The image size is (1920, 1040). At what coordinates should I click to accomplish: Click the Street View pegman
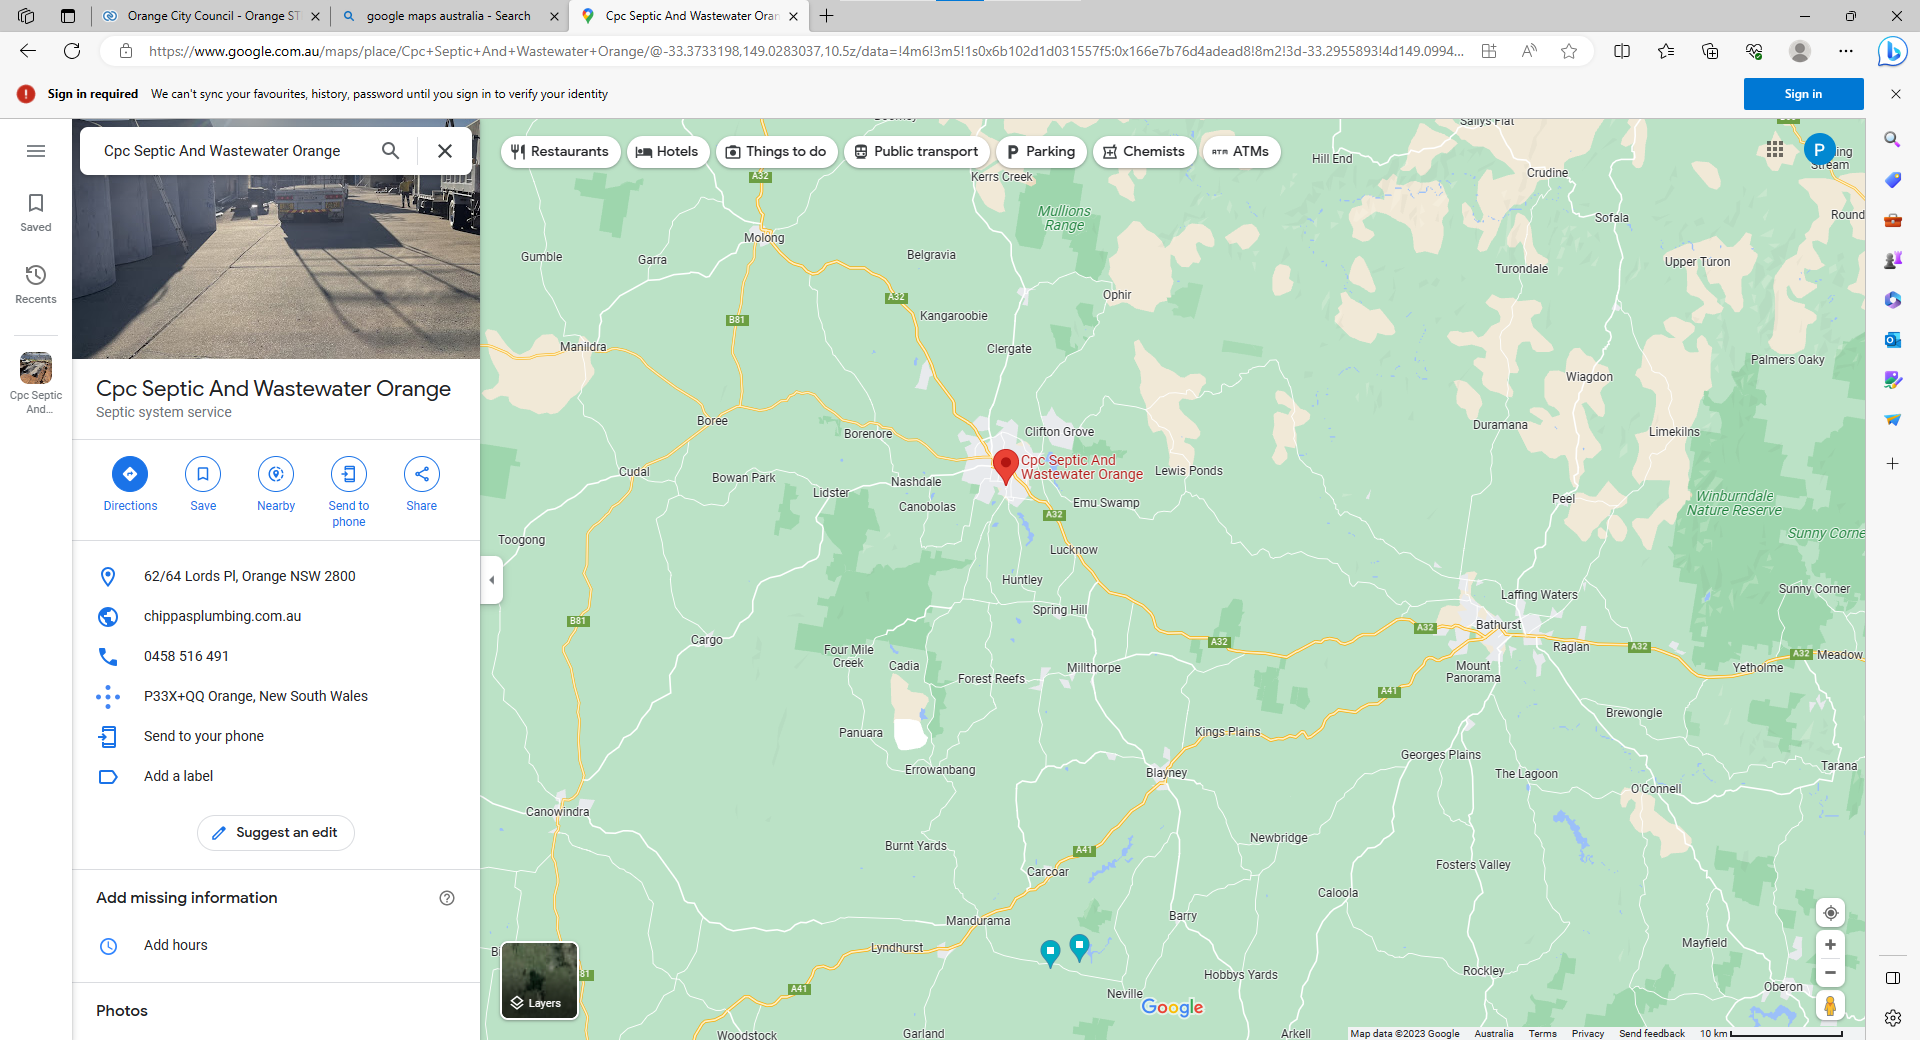pyautogui.click(x=1830, y=1006)
